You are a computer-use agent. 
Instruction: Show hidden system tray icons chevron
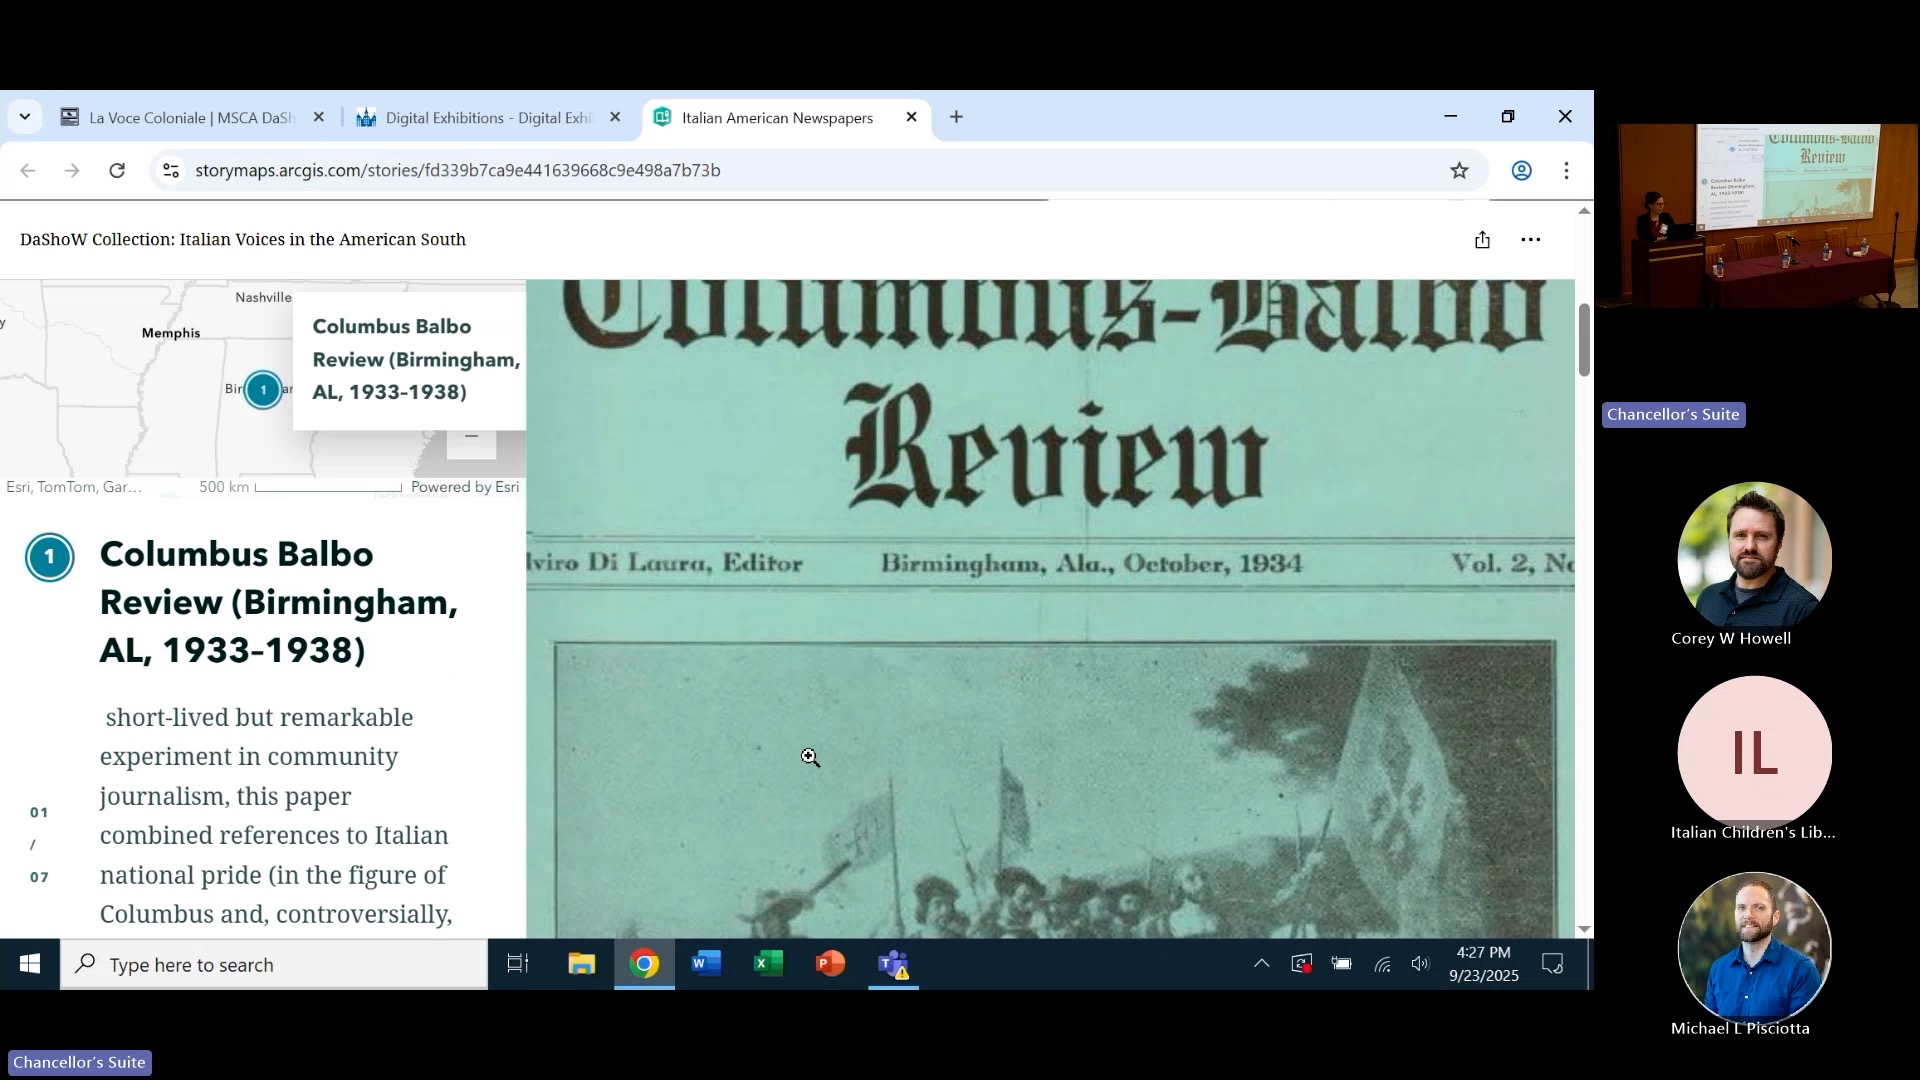pyautogui.click(x=1261, y=964)
